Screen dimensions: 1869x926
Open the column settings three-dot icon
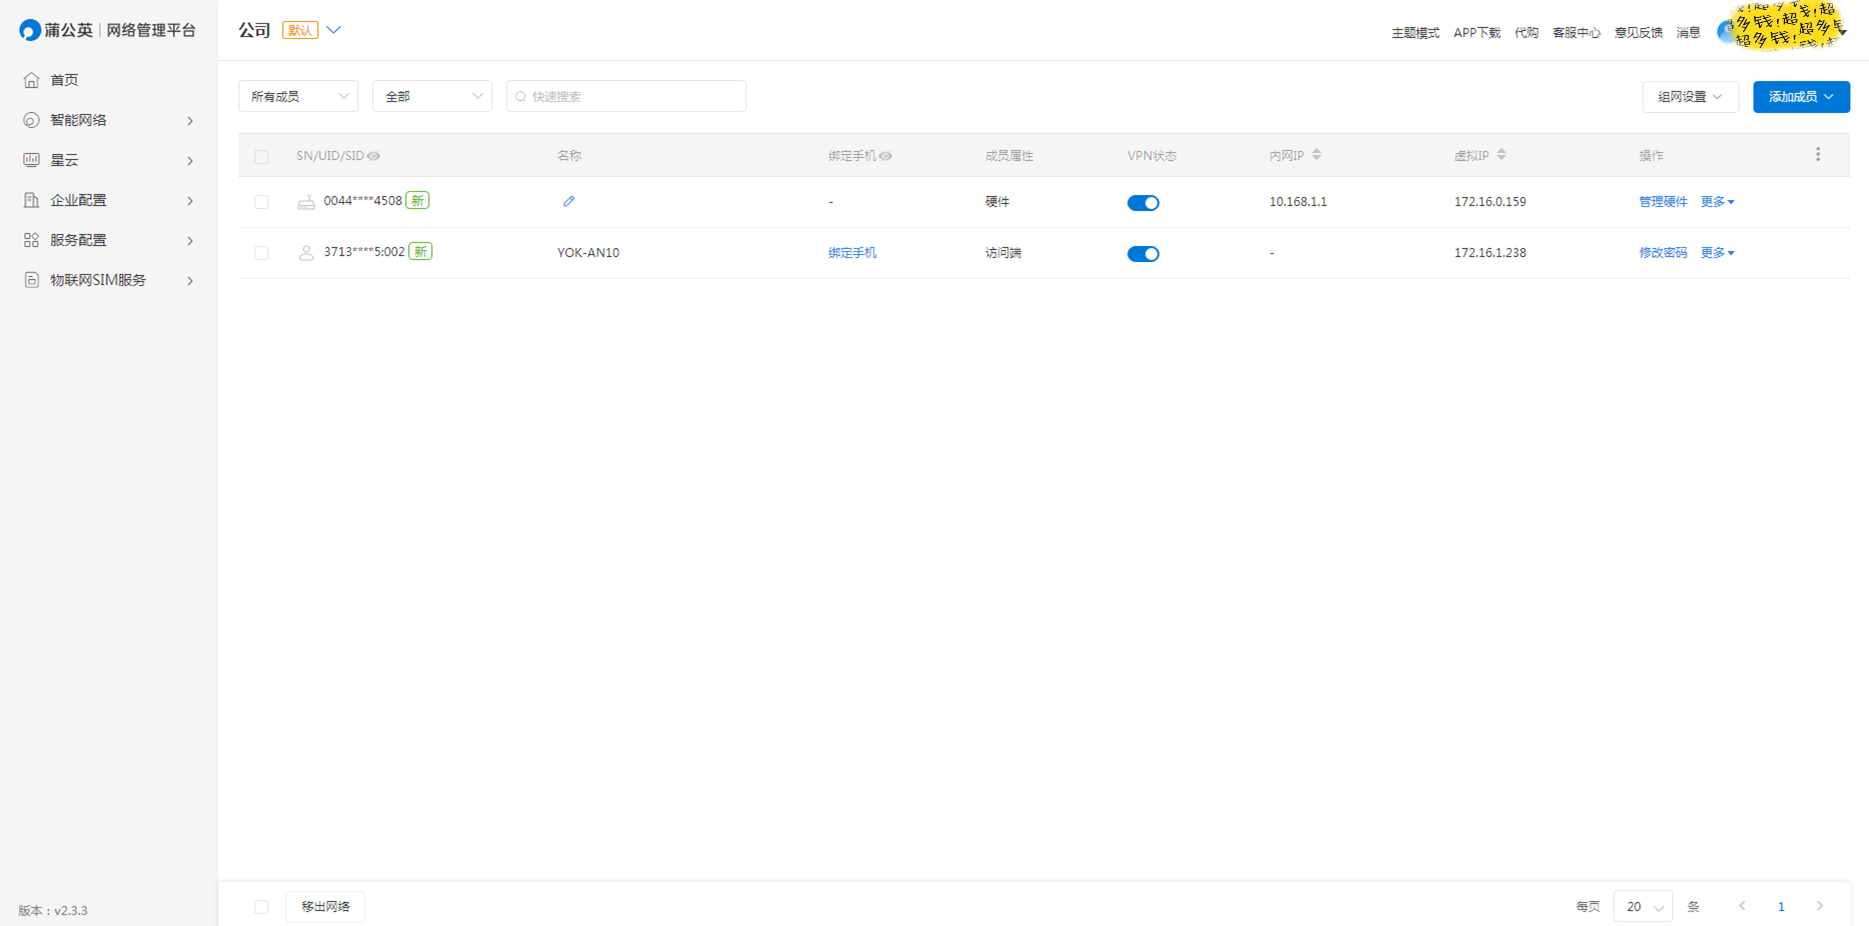[x=1818, y=154]
